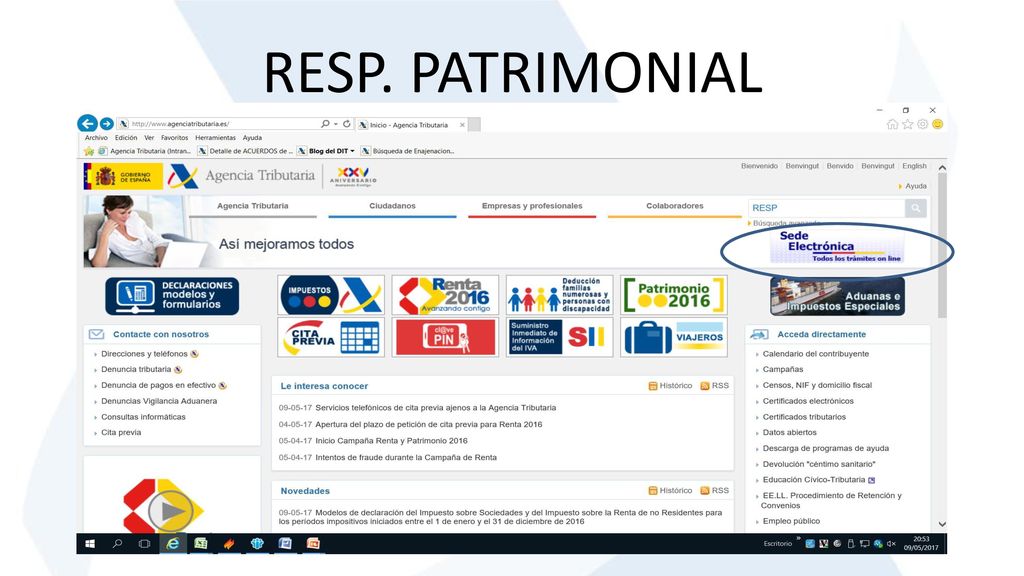Open the Aduanas e Impuestos Especiales banner
This screenshot has height=576, width=1024.
[838, 296]
